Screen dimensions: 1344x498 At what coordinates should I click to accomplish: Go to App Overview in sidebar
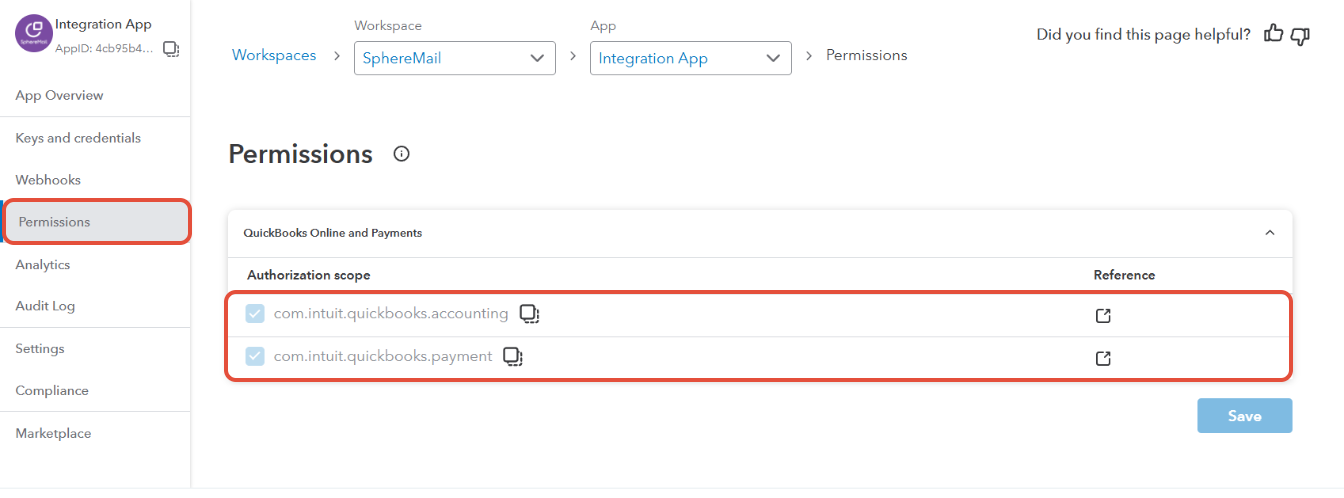(60, 96)
